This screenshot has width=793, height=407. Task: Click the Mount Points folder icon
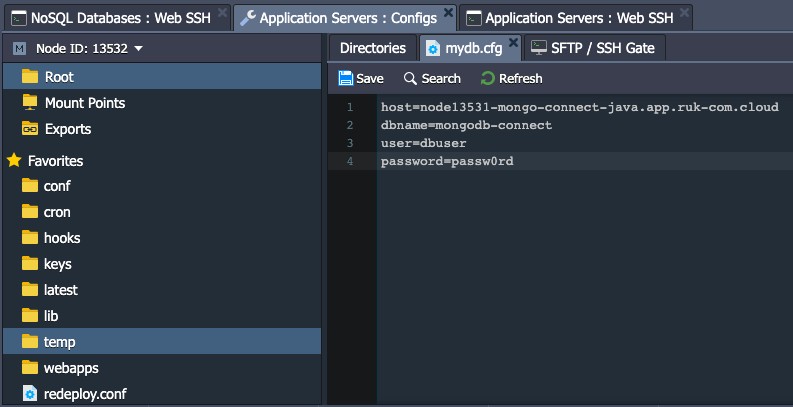pos(30,103)
